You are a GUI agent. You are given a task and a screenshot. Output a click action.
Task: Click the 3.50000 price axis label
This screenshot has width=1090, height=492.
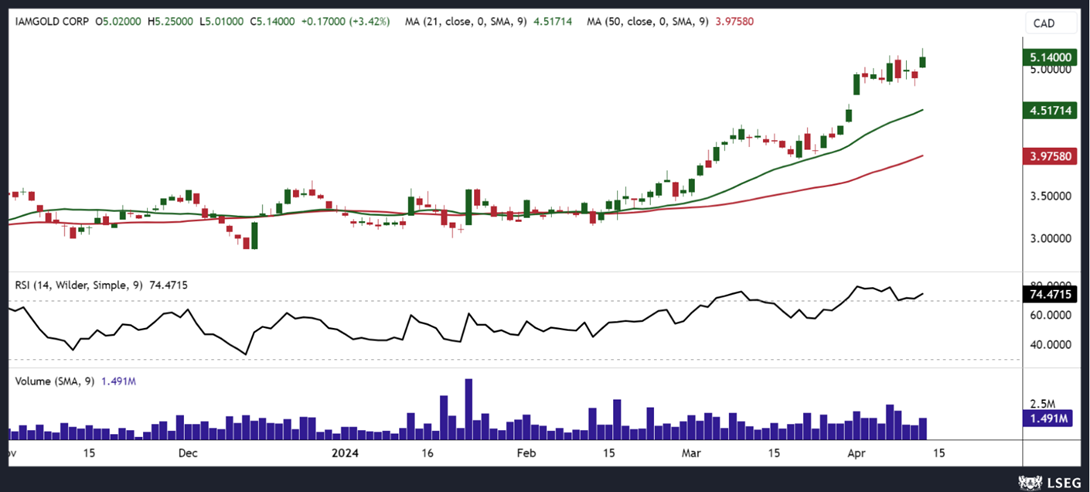tap(1050, 197)
